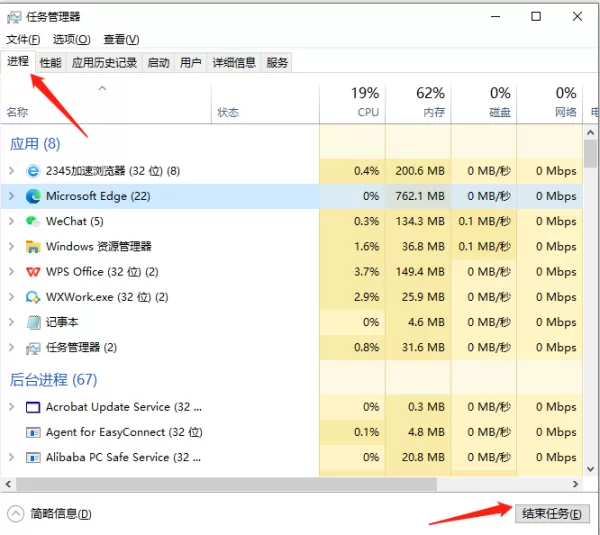Click the 762.1 MB memory value
Screen dimensions: 600x535
pos(420,196)
